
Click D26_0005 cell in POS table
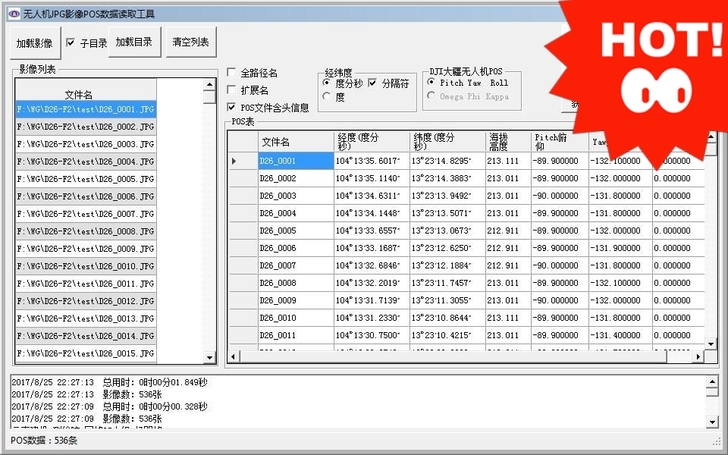pos(296,231)
